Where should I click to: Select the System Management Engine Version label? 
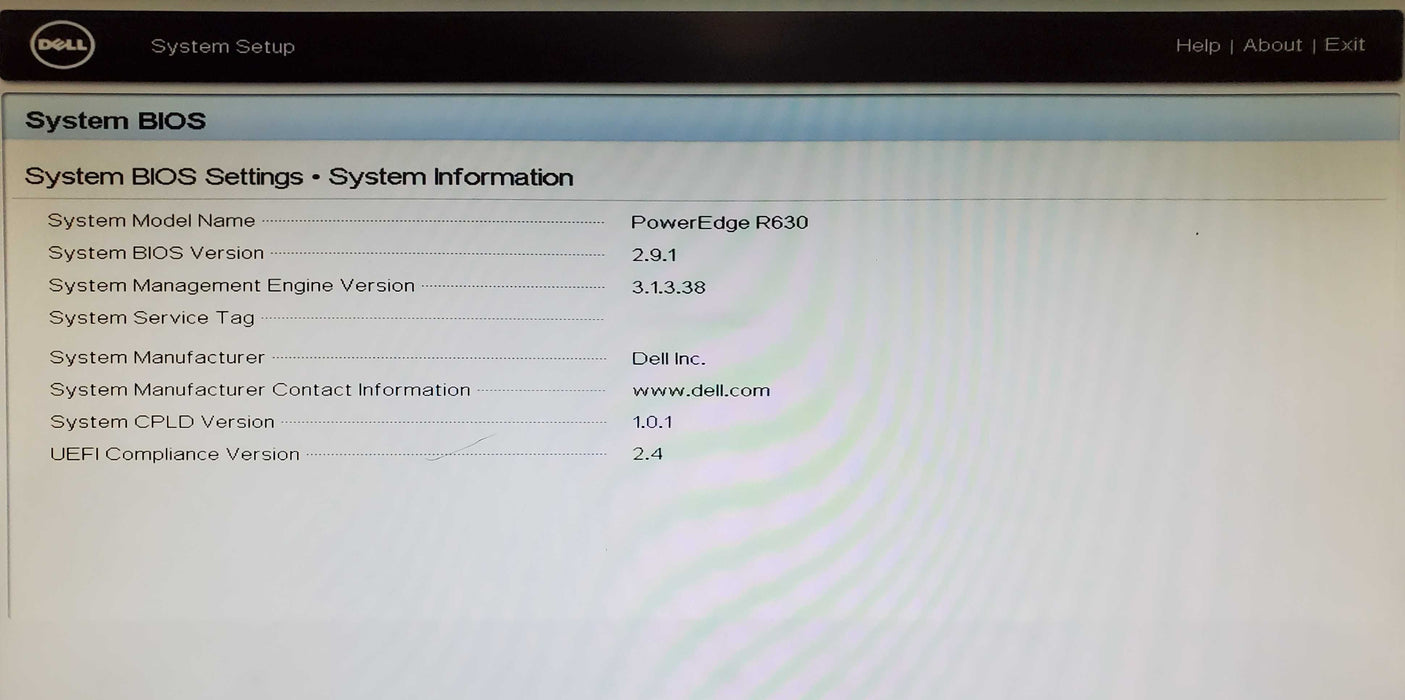232,286
